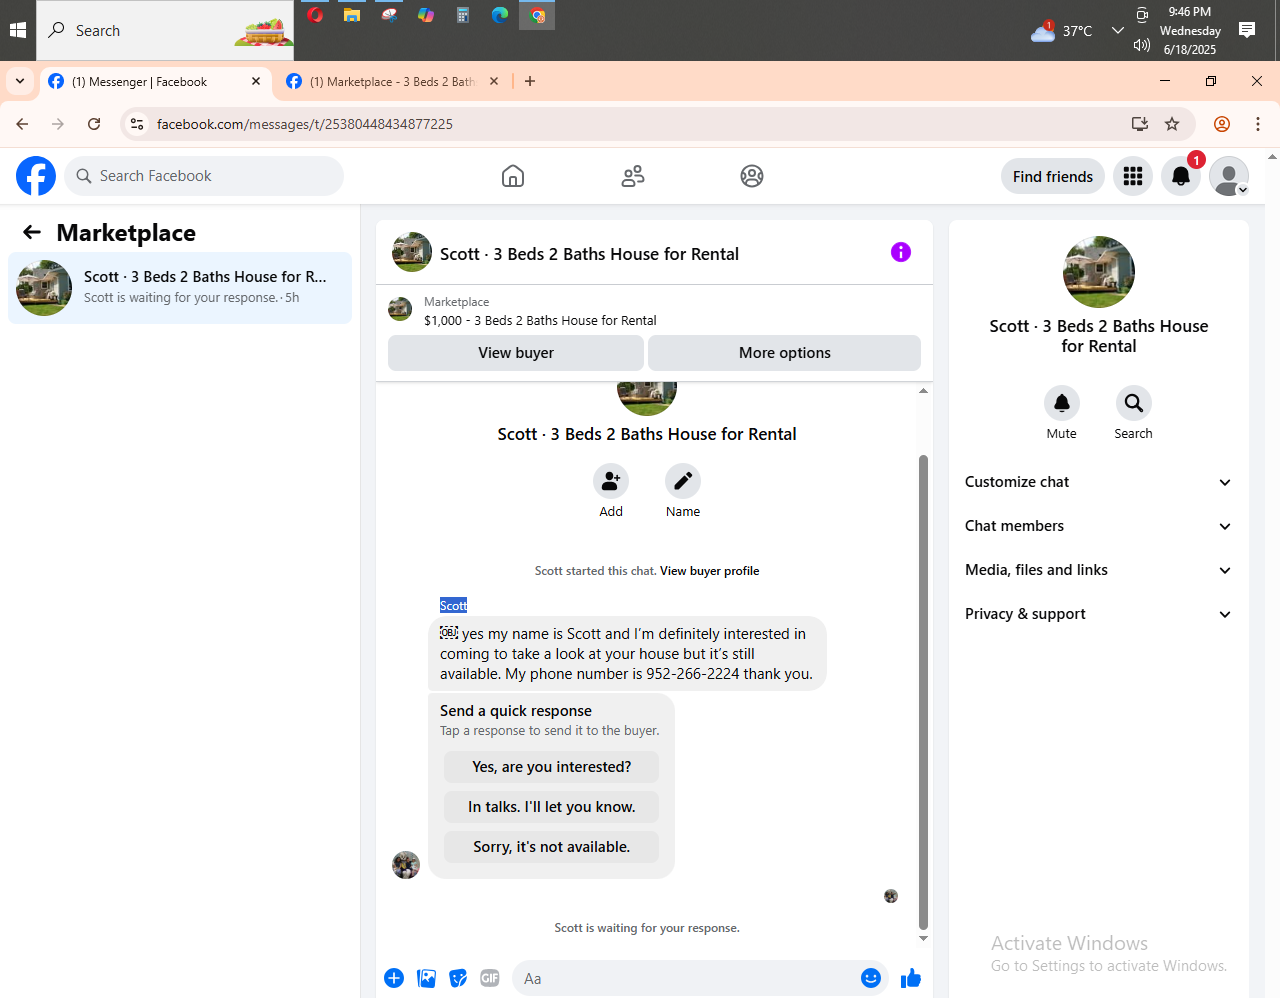Click the install app icon in address bar
Image resolution: width=1280 pixels, height=998 pixels.
point(1139,124)
